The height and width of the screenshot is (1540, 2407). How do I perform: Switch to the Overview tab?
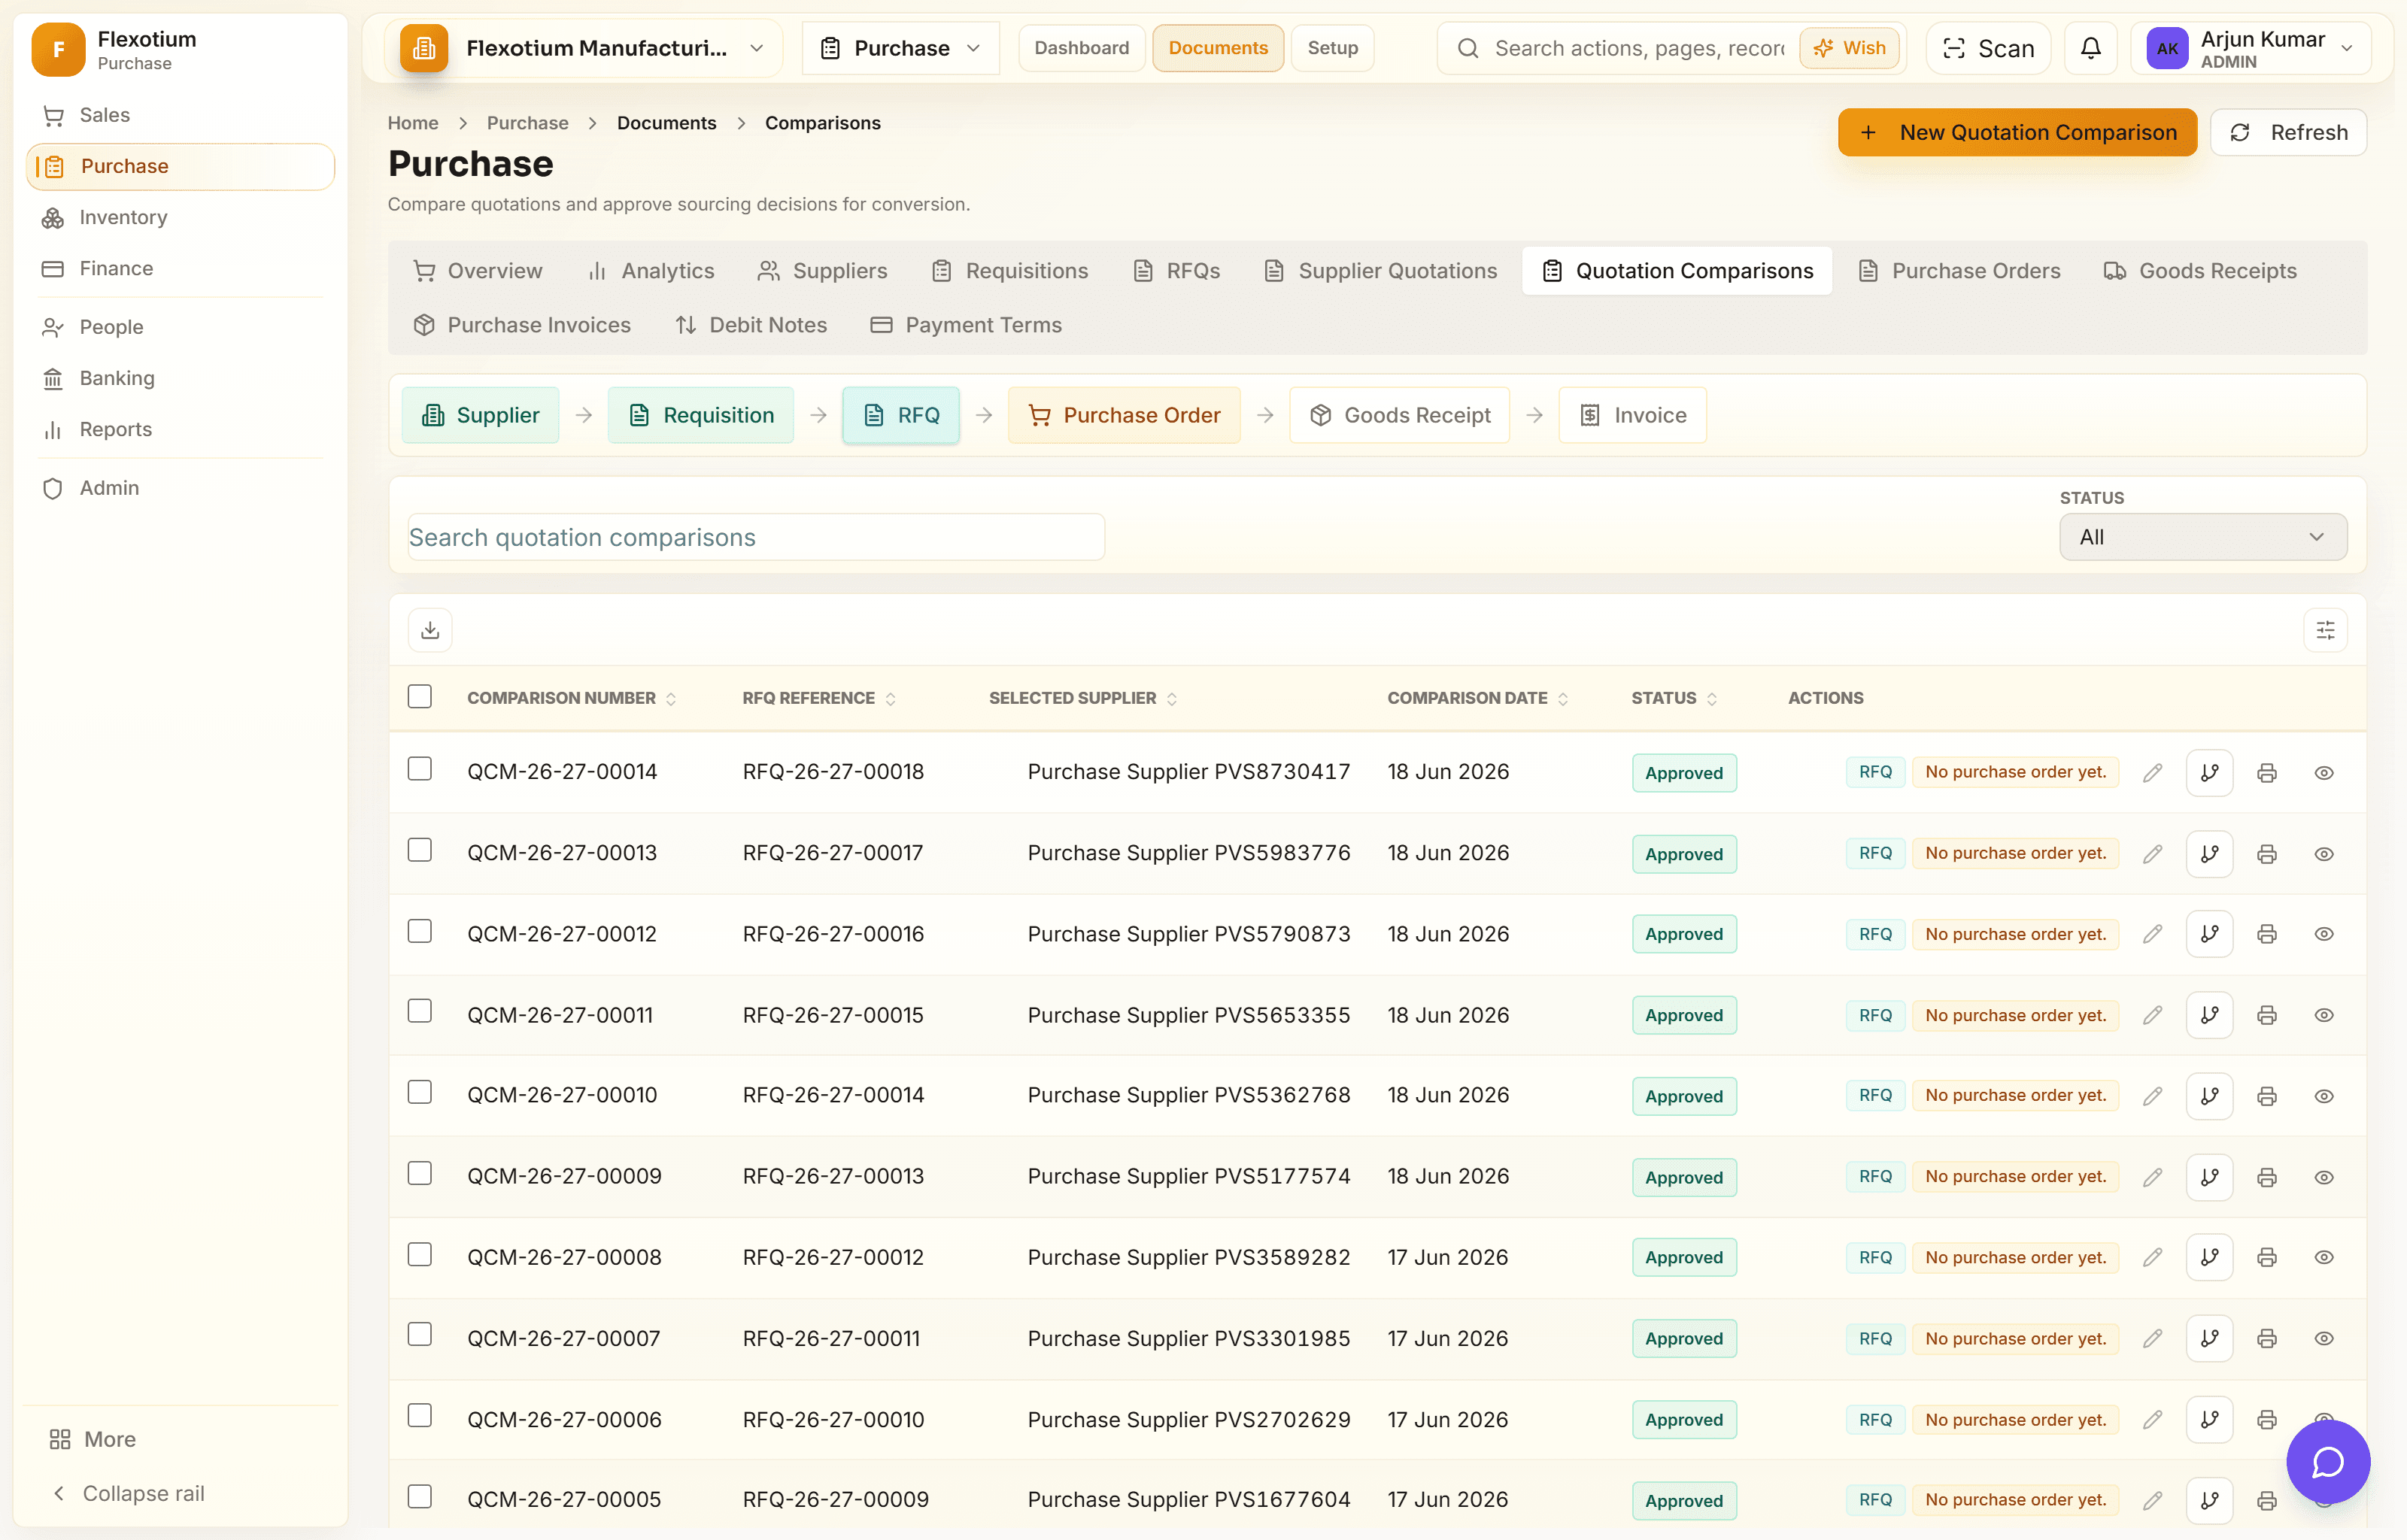[478, 271]
